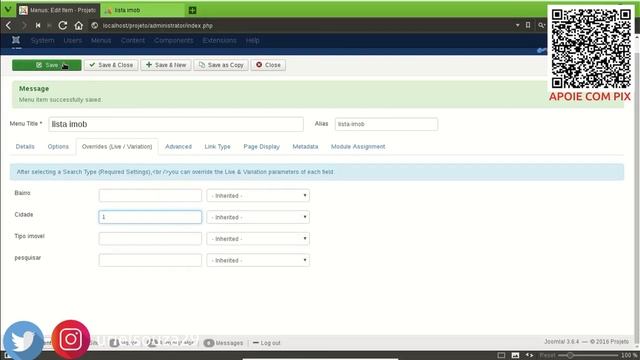Screen dimensions: 640x360
Task: Open the Help menu
Action: pos(252,40)
